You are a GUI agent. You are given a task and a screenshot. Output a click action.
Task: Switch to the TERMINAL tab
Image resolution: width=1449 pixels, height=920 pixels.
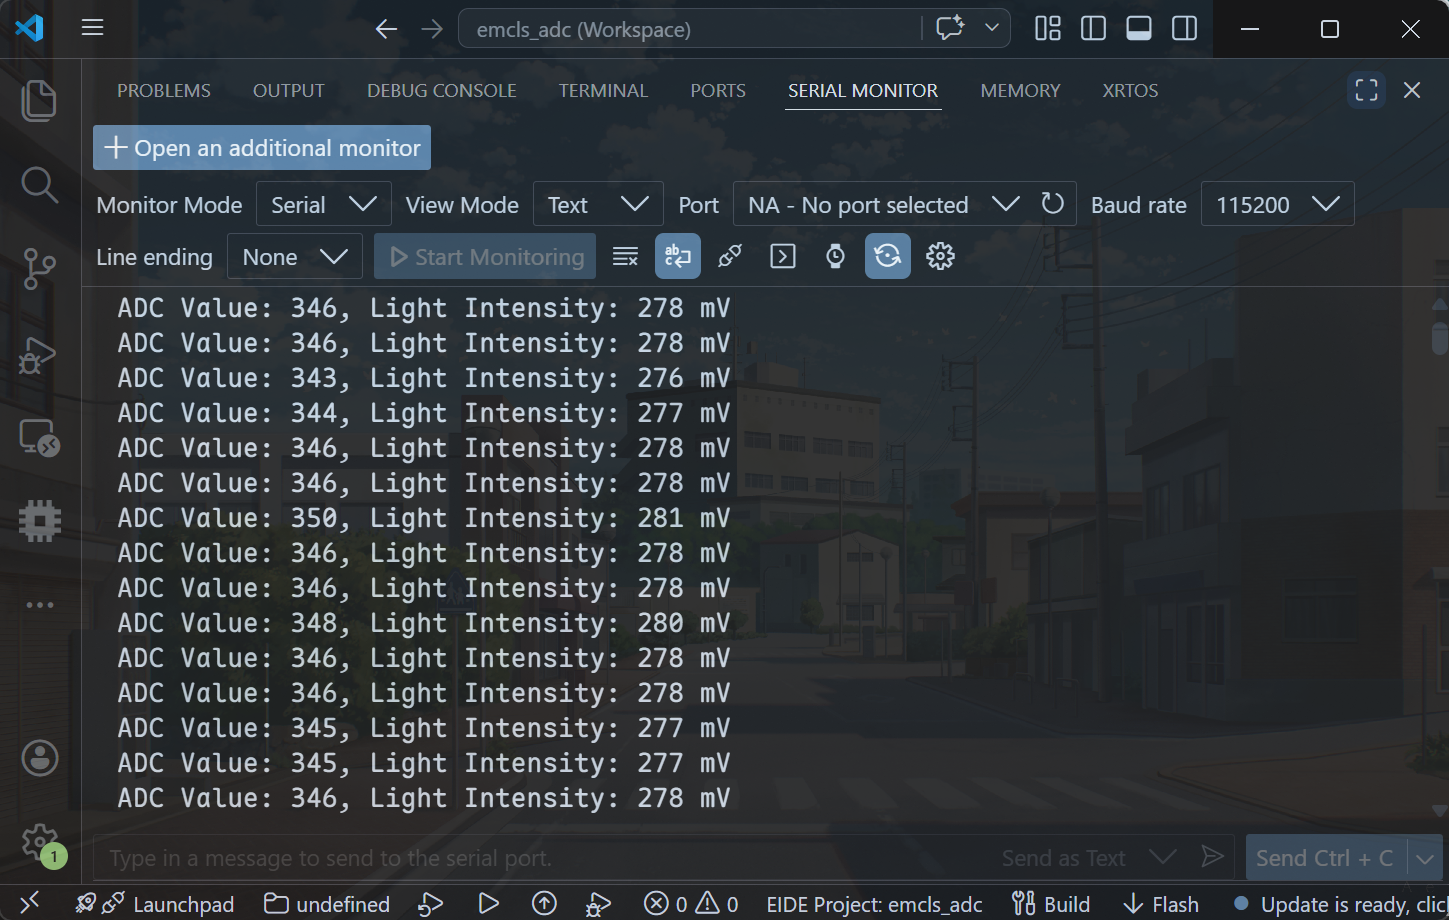(x=603, y=90)
